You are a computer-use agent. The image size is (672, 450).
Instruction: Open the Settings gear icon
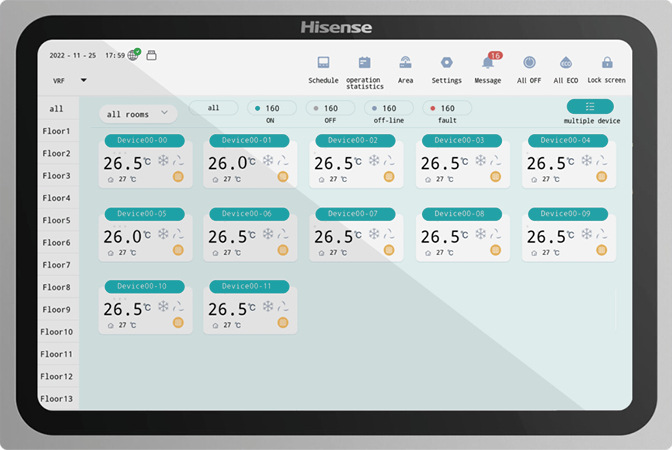[x=447, y=63]
